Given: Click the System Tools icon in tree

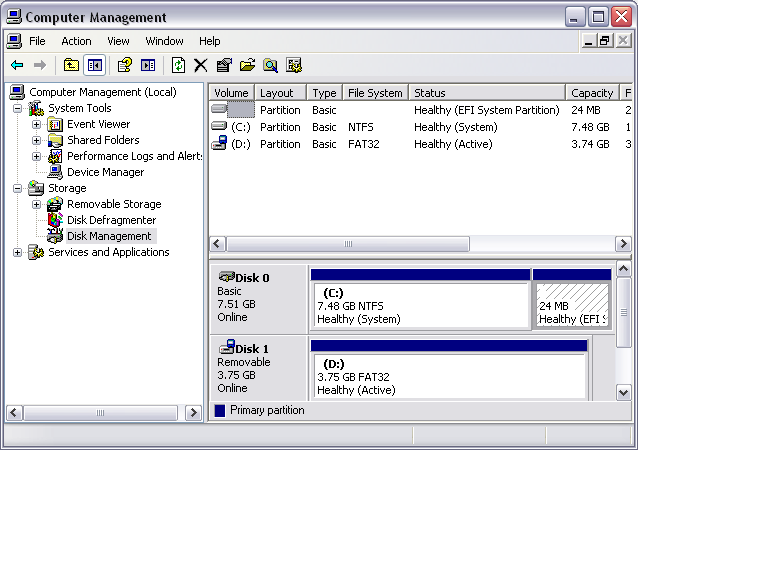Looking at the screenshot, I should point(36,108).
